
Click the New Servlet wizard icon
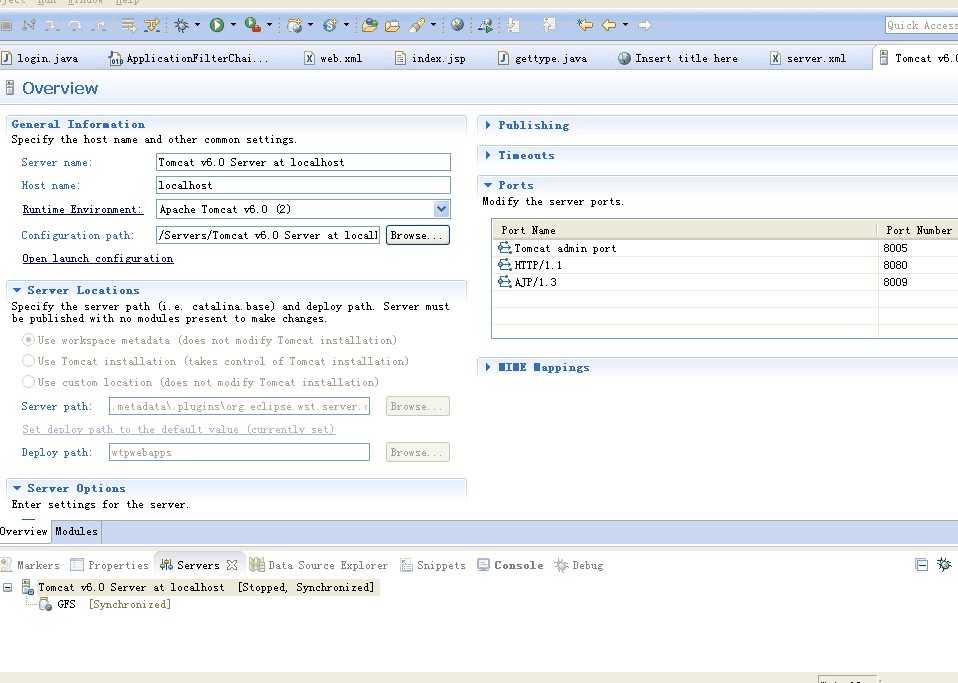(x=330, y=25)
